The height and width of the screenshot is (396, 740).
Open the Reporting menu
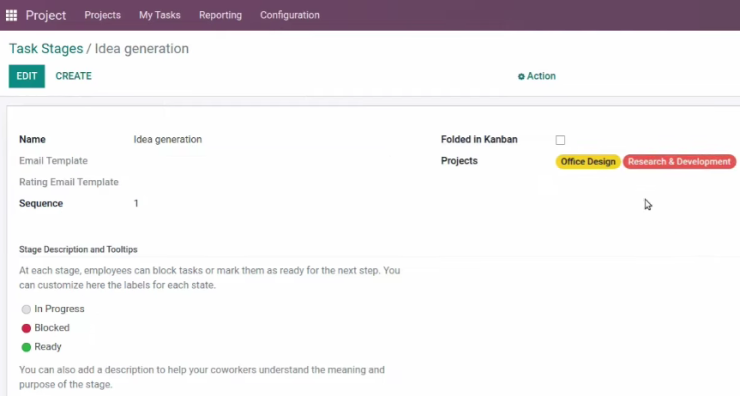(x=220, y=15)
